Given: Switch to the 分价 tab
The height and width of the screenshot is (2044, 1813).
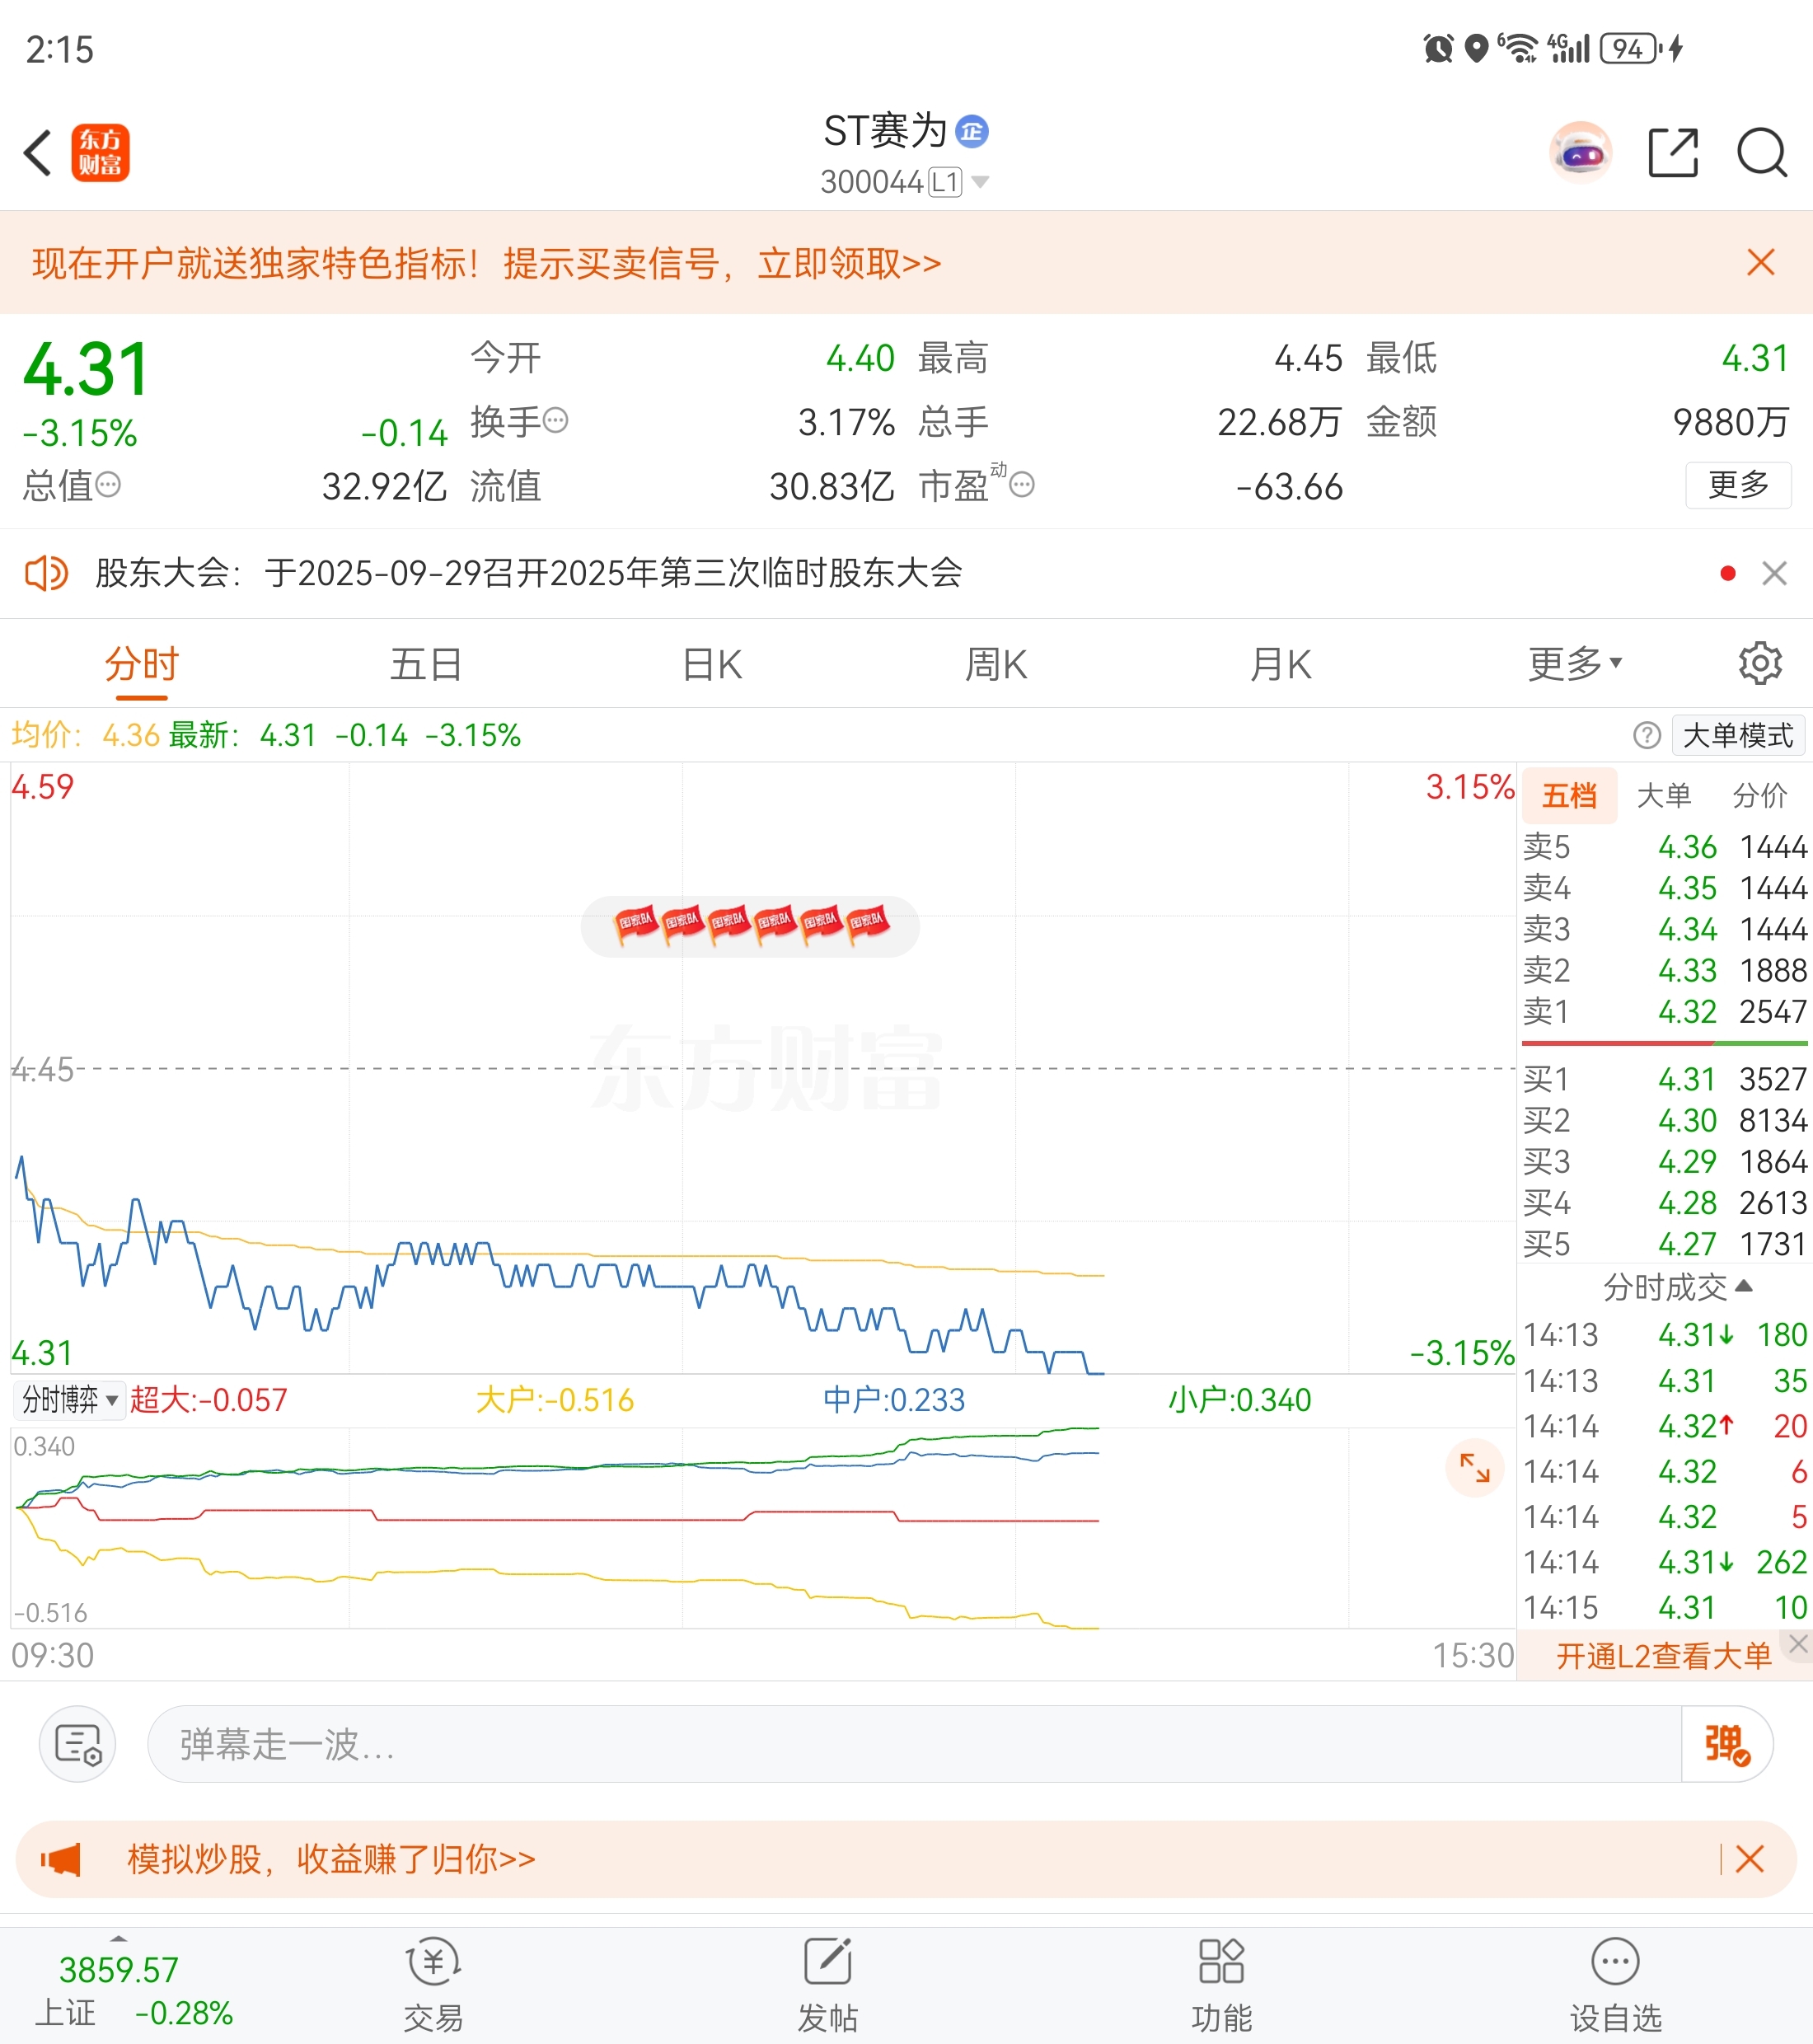Looking at the screenshot, I should pyautogui.click(x=1760, y=796).
